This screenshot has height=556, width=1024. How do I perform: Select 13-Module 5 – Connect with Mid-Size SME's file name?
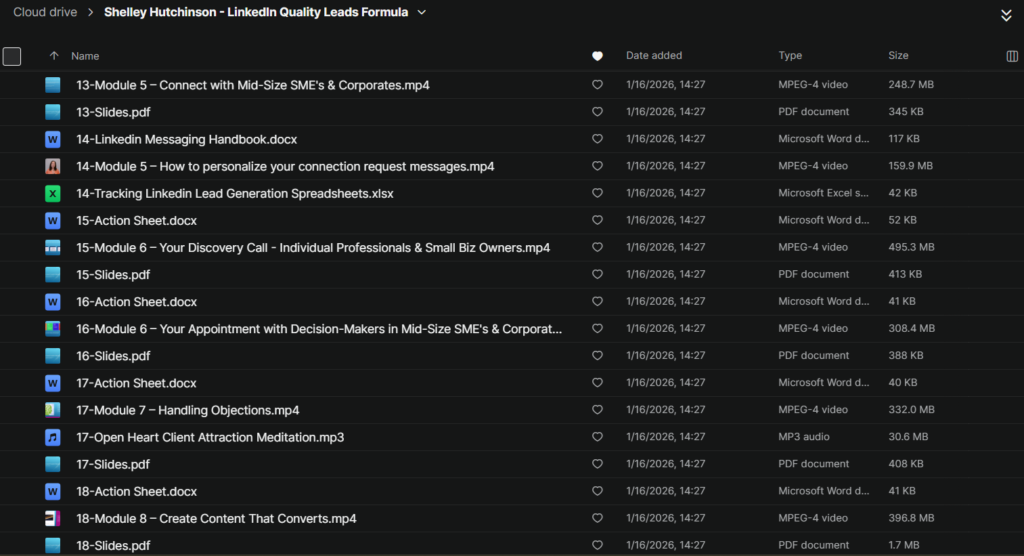(x=253, y=85)
